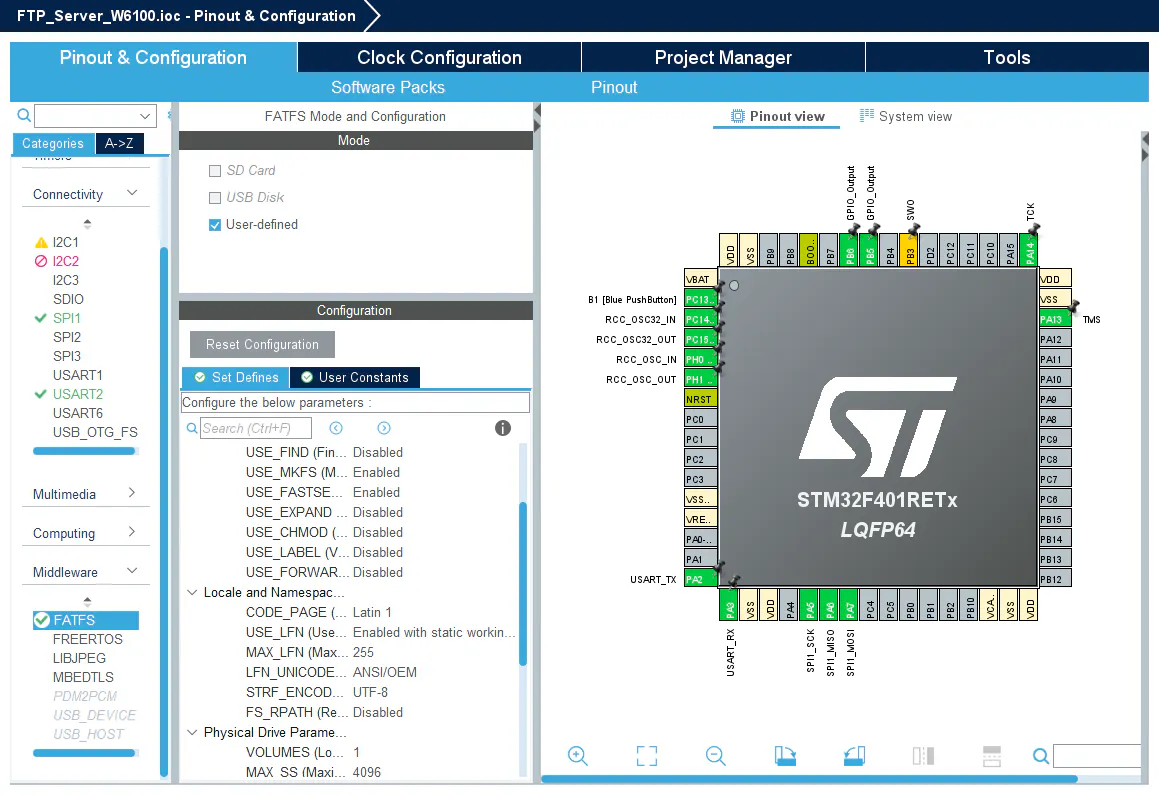The height and width of the screenshot is (795, 1159).
Task: Open the Software Packs menu
Action: 388,87
